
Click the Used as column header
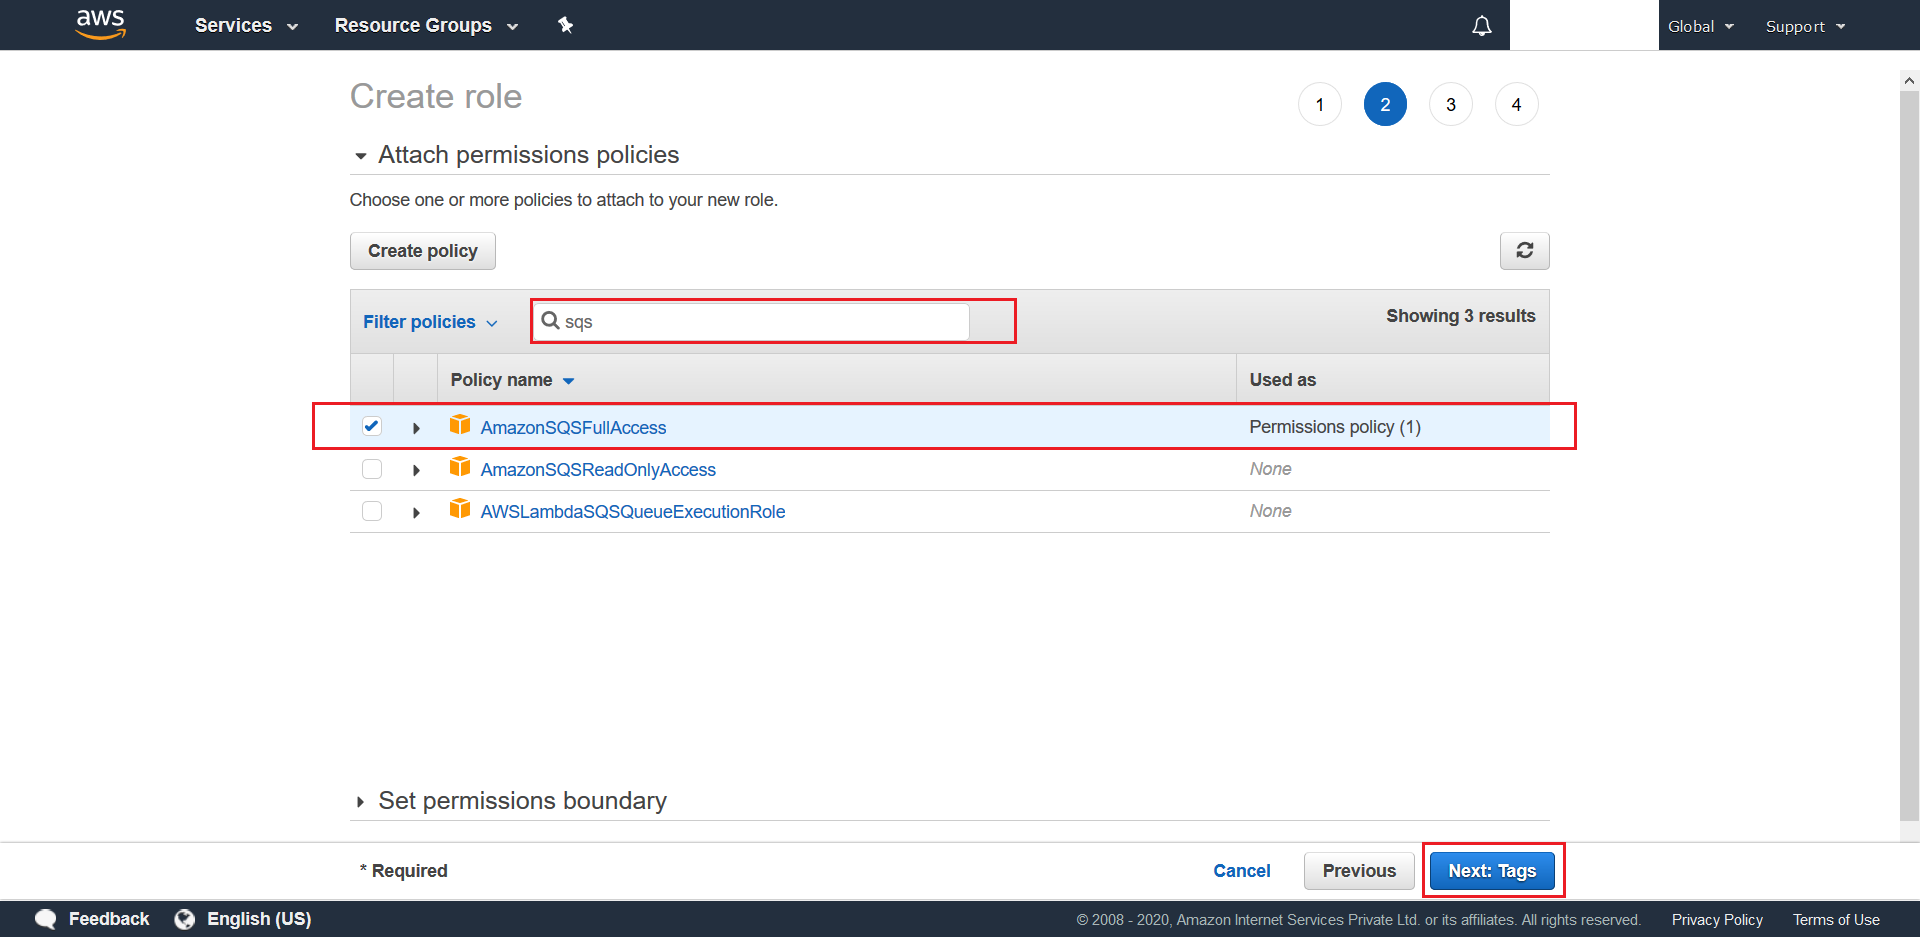[x=1283, y=380]
